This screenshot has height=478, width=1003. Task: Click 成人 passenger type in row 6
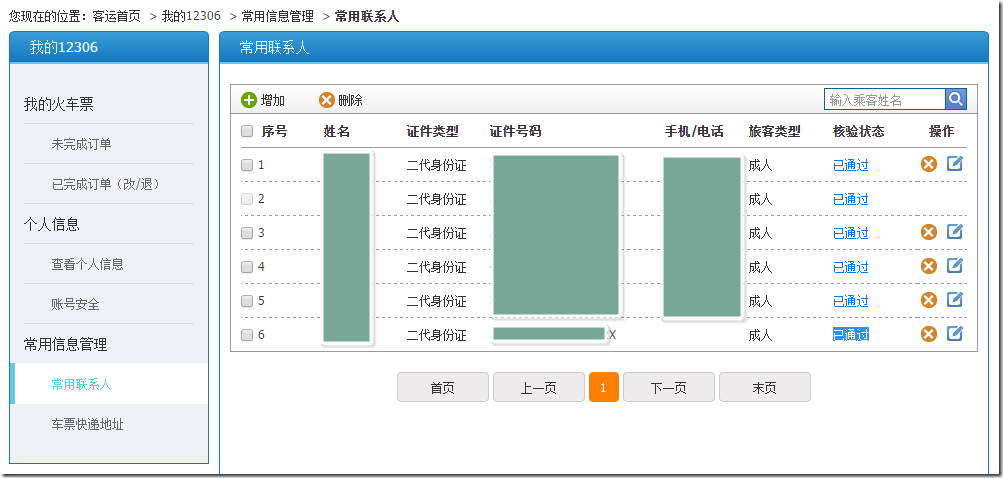point(761,335)
